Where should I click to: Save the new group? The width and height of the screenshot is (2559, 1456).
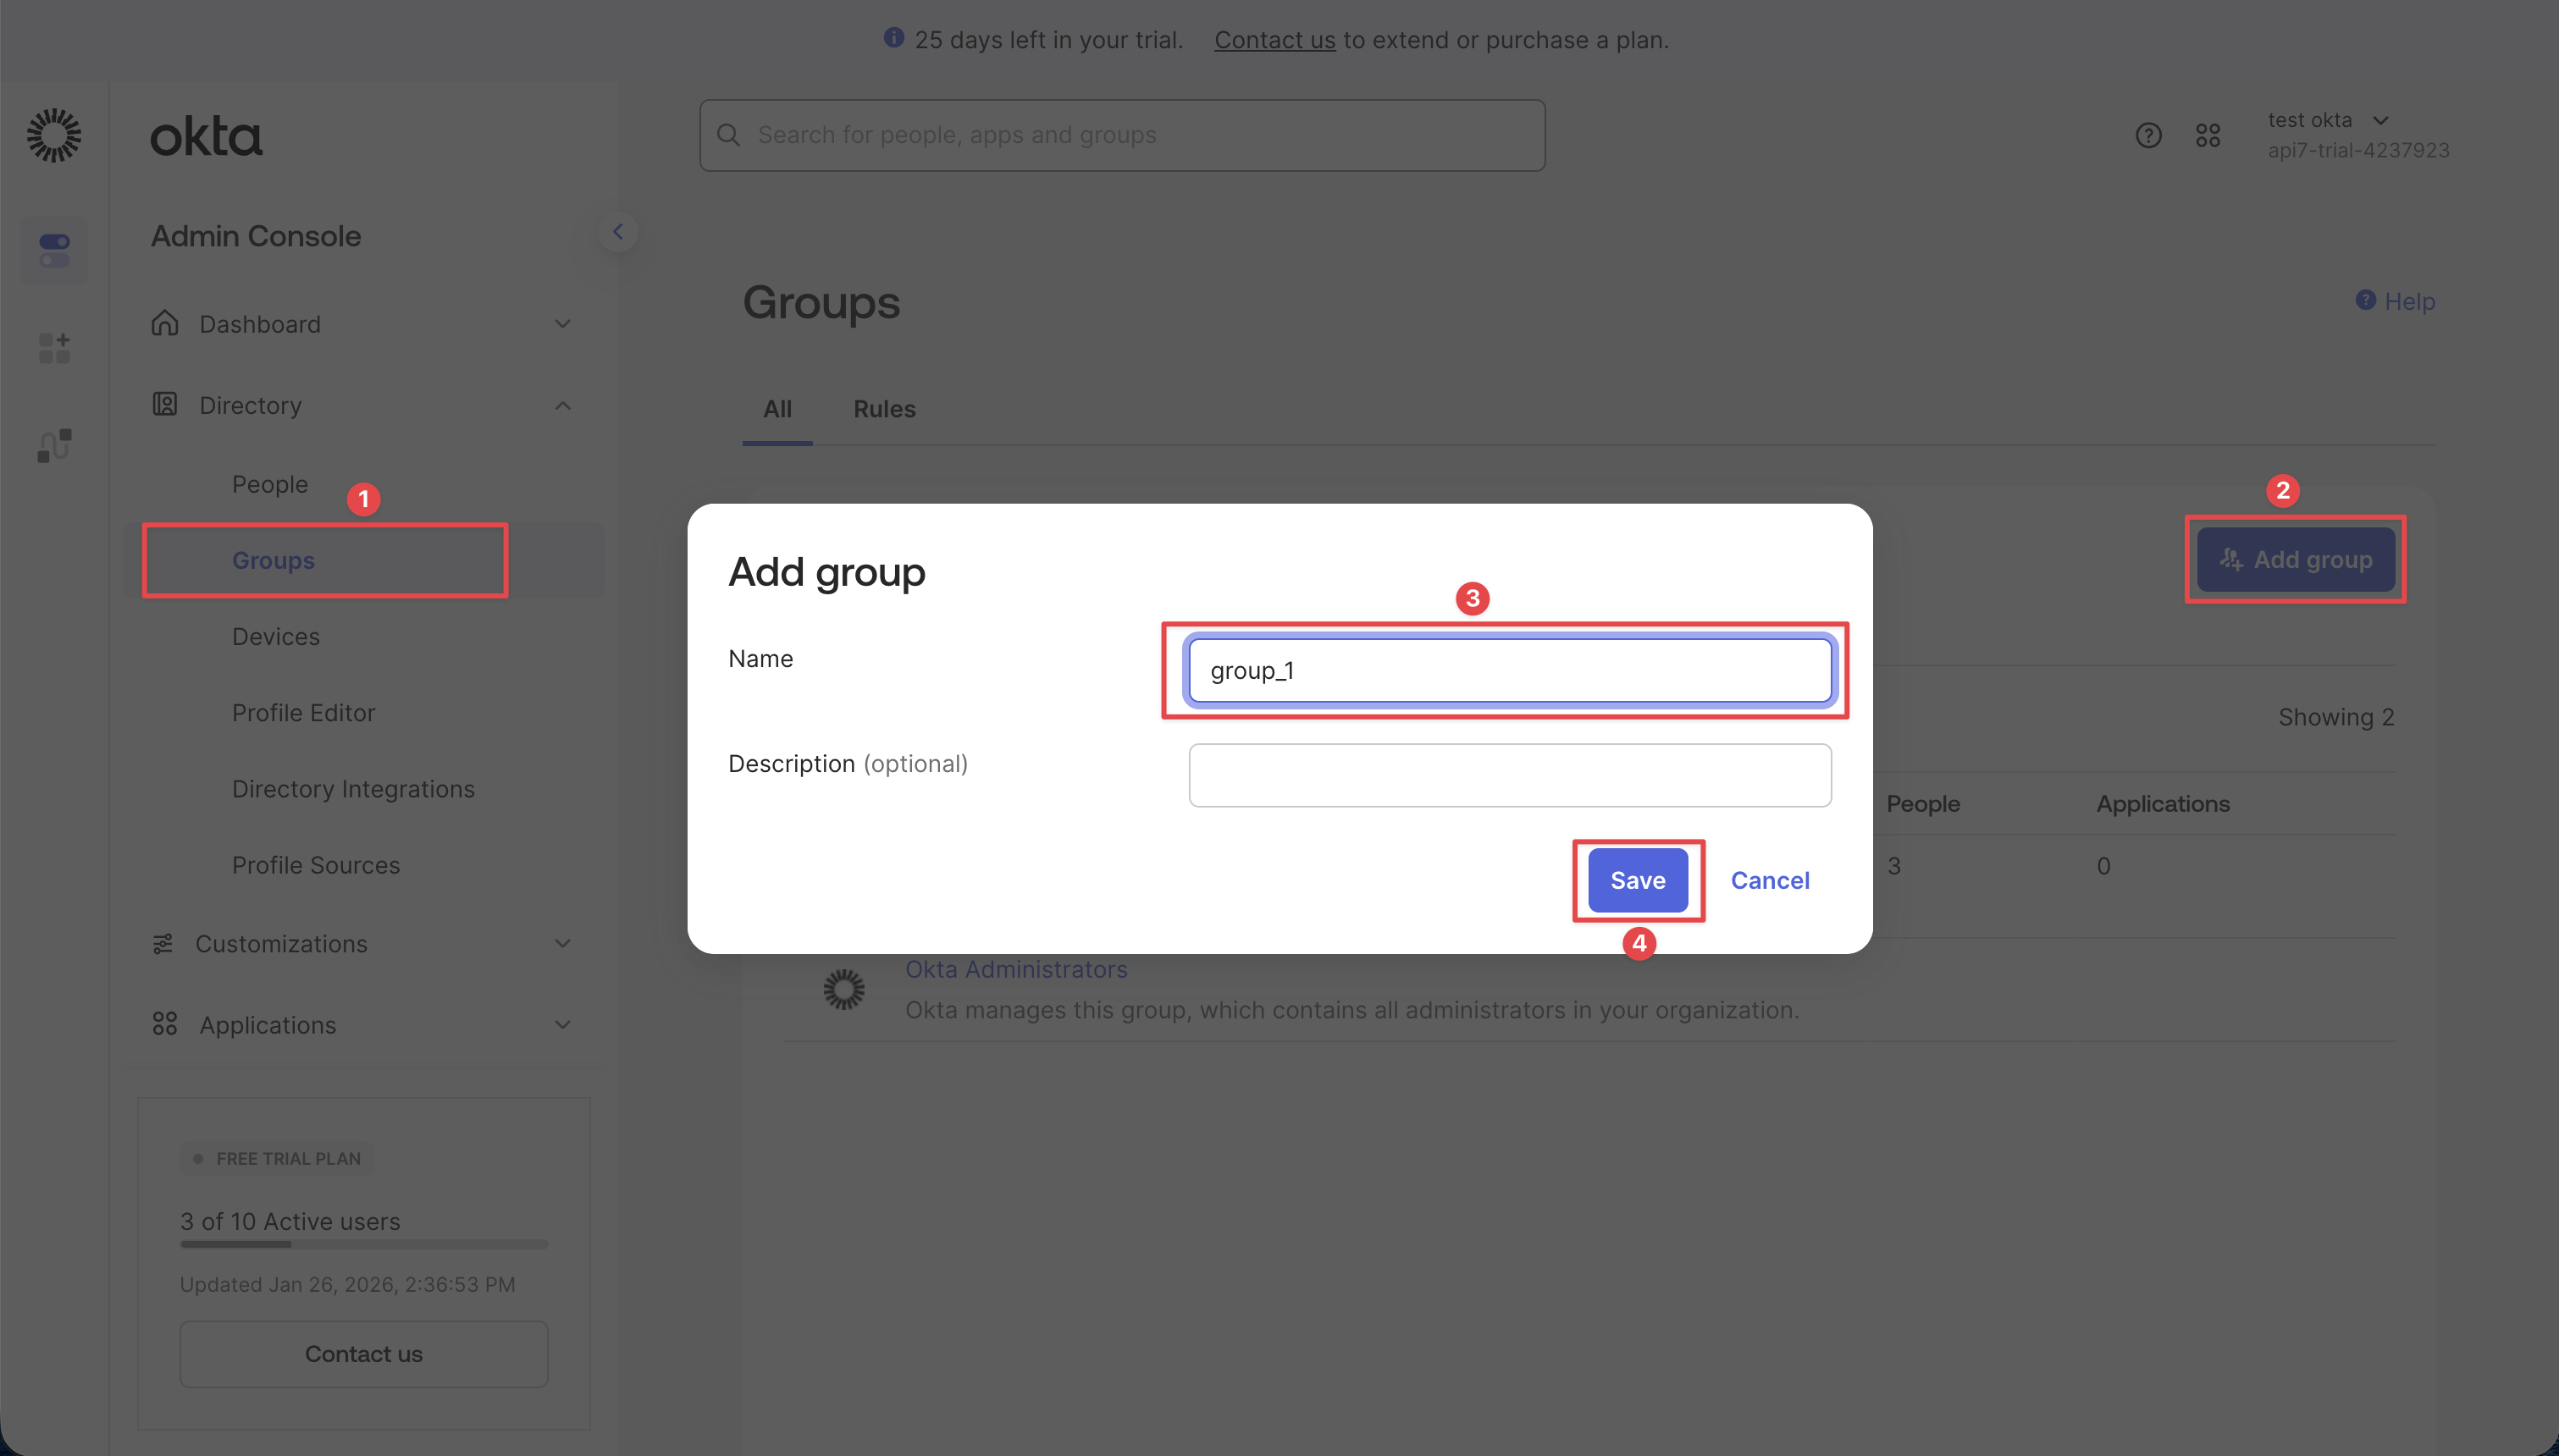pyautogui.click(x=1637, y=880)
